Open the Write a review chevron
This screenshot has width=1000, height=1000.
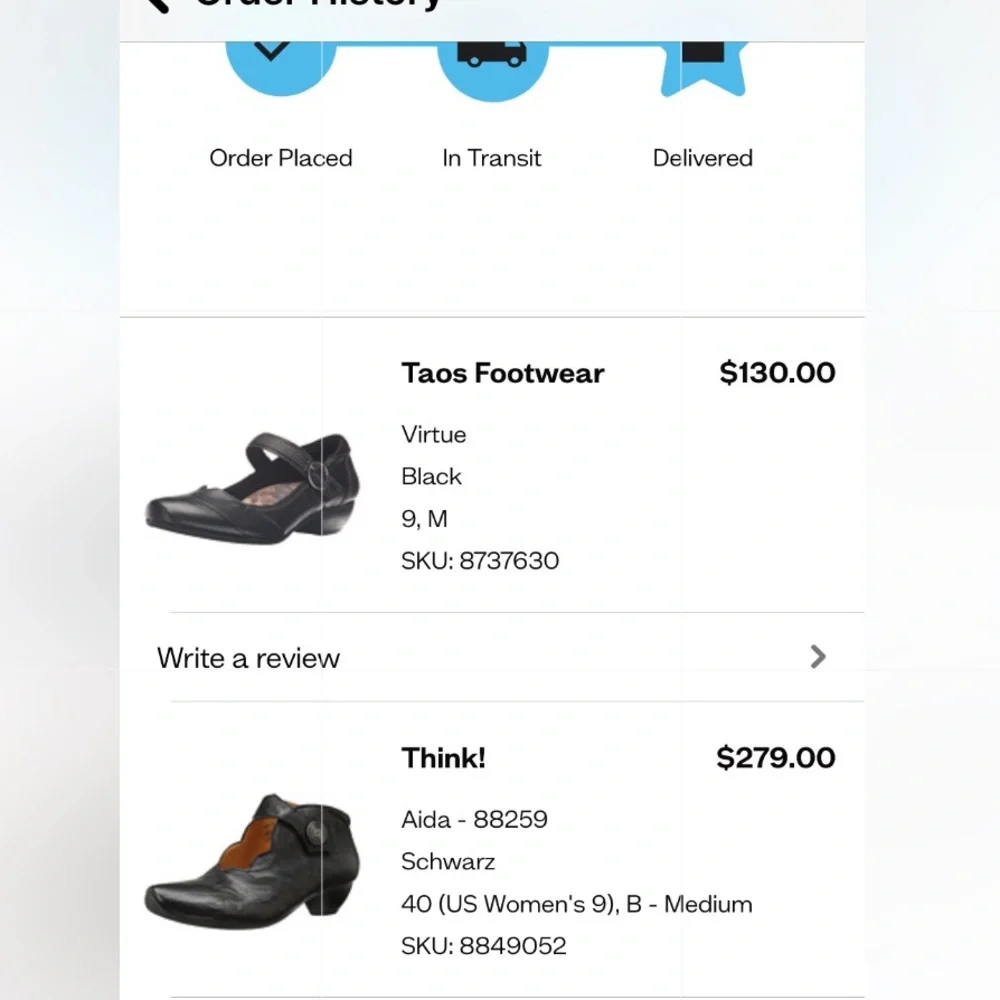point(818,656)
